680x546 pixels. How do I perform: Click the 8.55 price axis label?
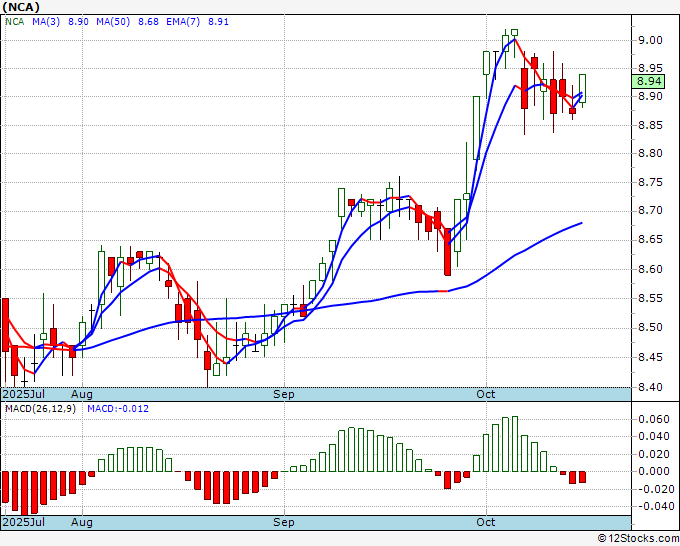click(650, 298)
